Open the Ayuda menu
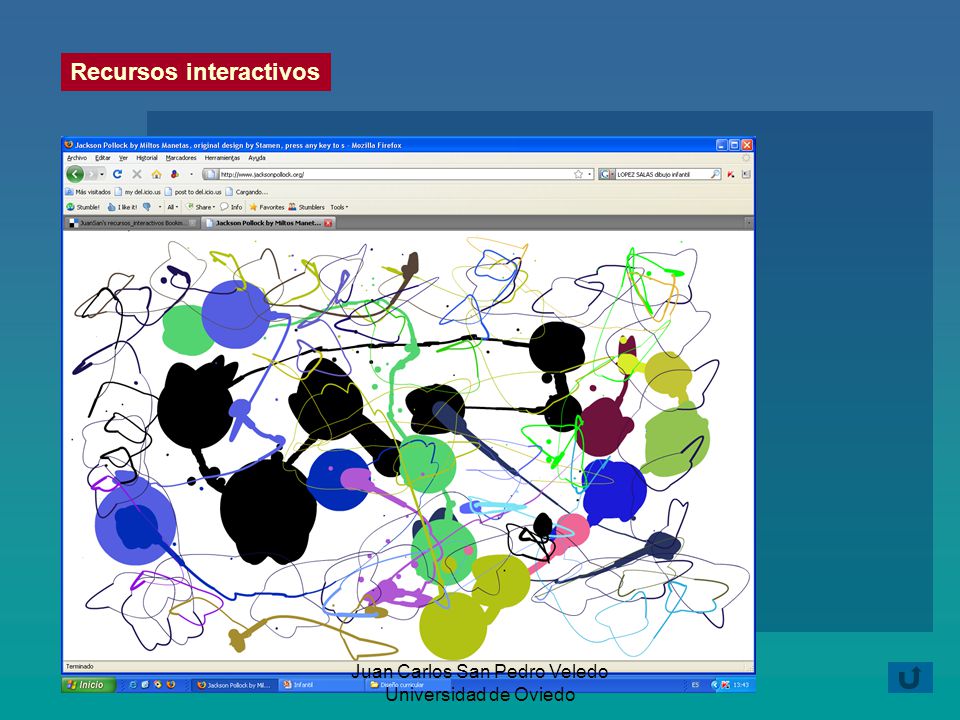This screenshot has width=960, height=720. tap(257, 158)
